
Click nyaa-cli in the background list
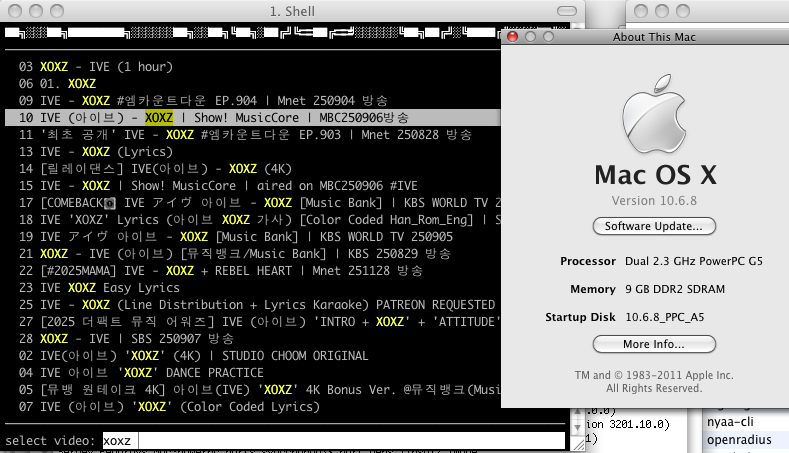(x=730, y=422)
